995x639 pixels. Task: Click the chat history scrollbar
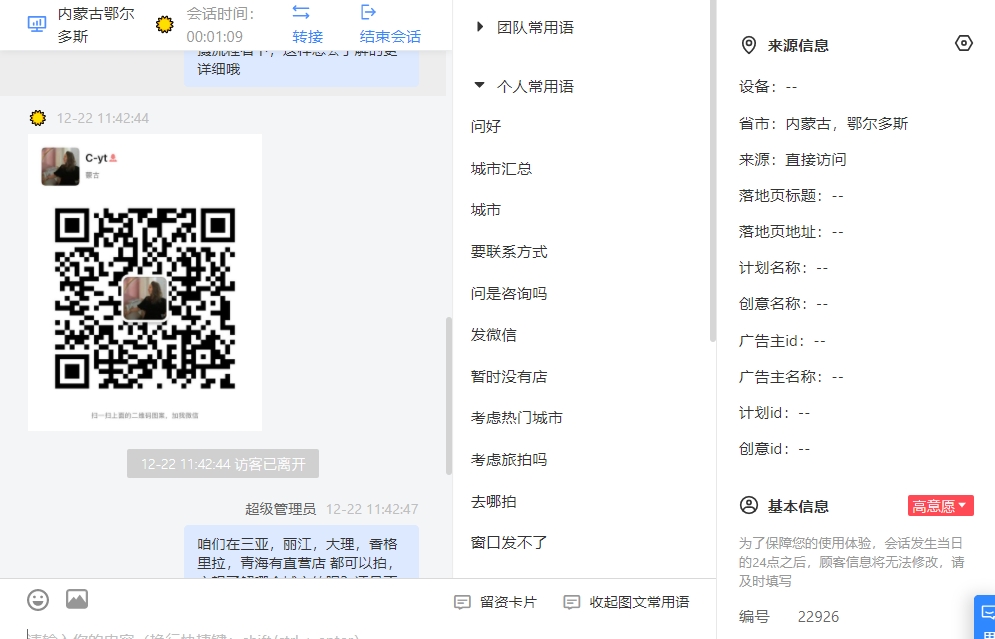click(x=449, y=397)
